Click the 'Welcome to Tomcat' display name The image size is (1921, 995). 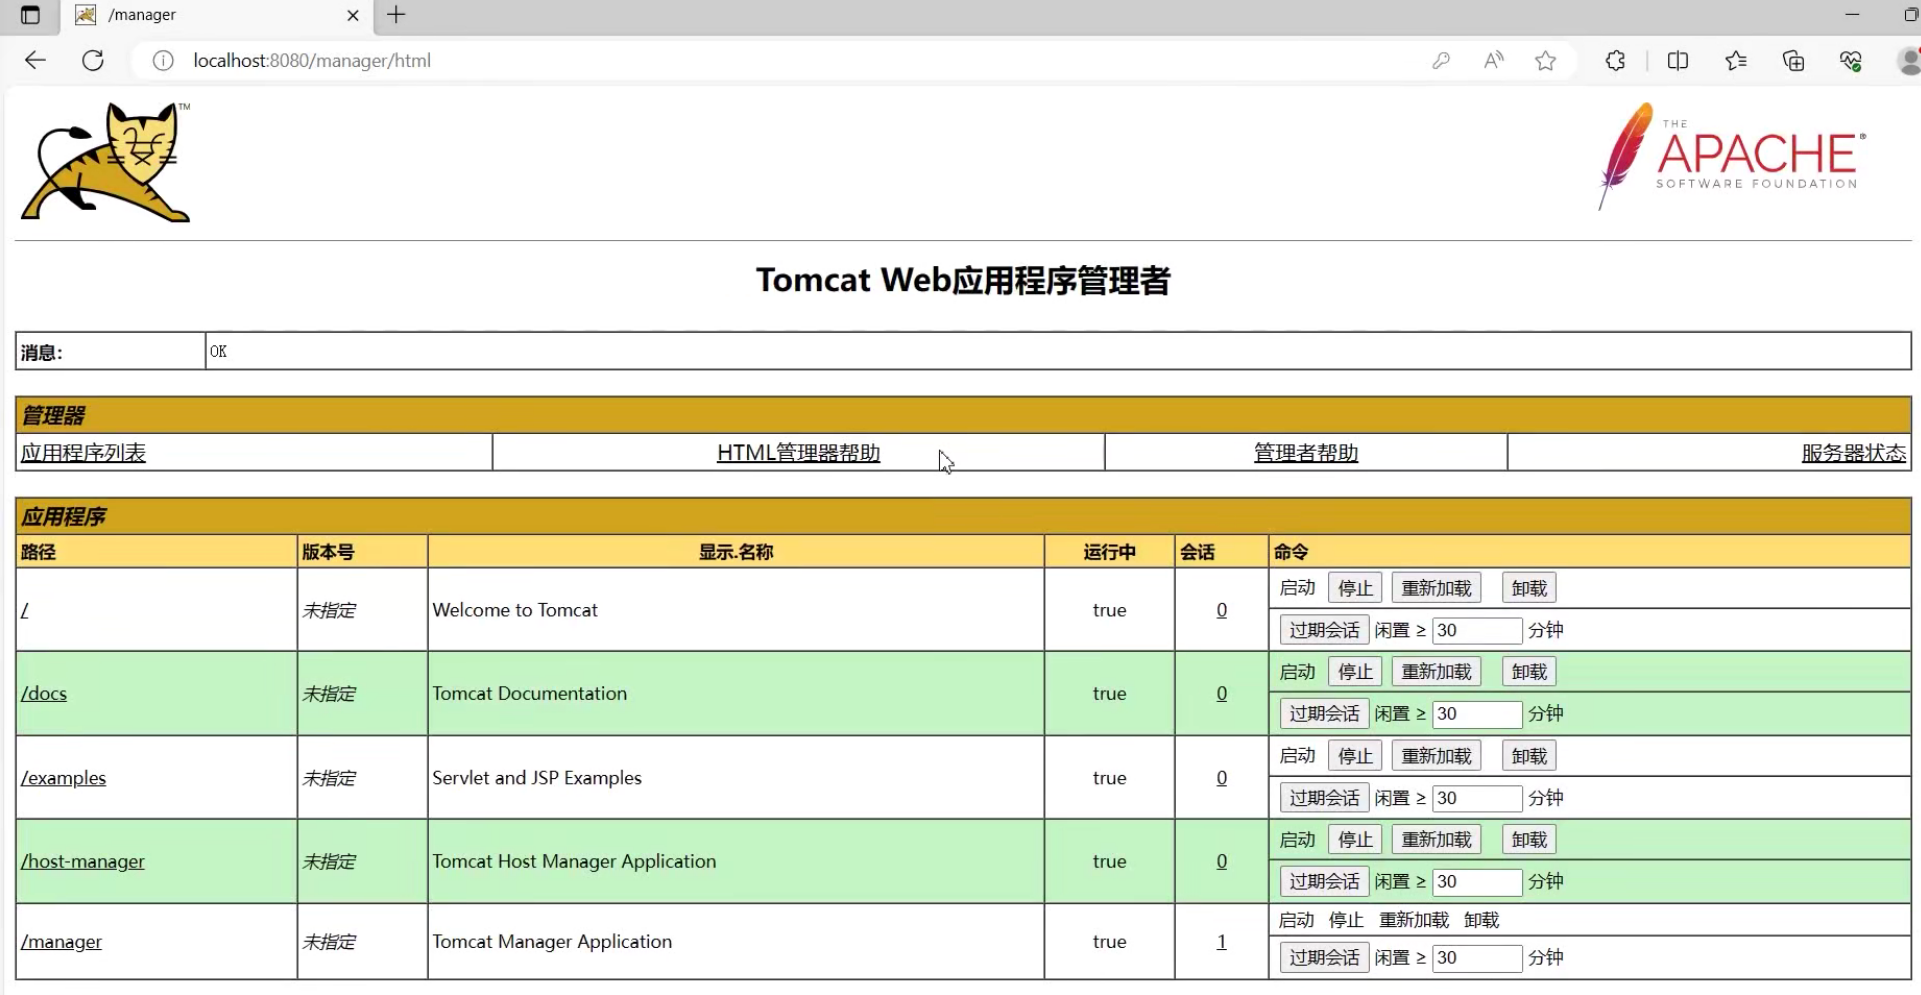[x=515, y=610]
